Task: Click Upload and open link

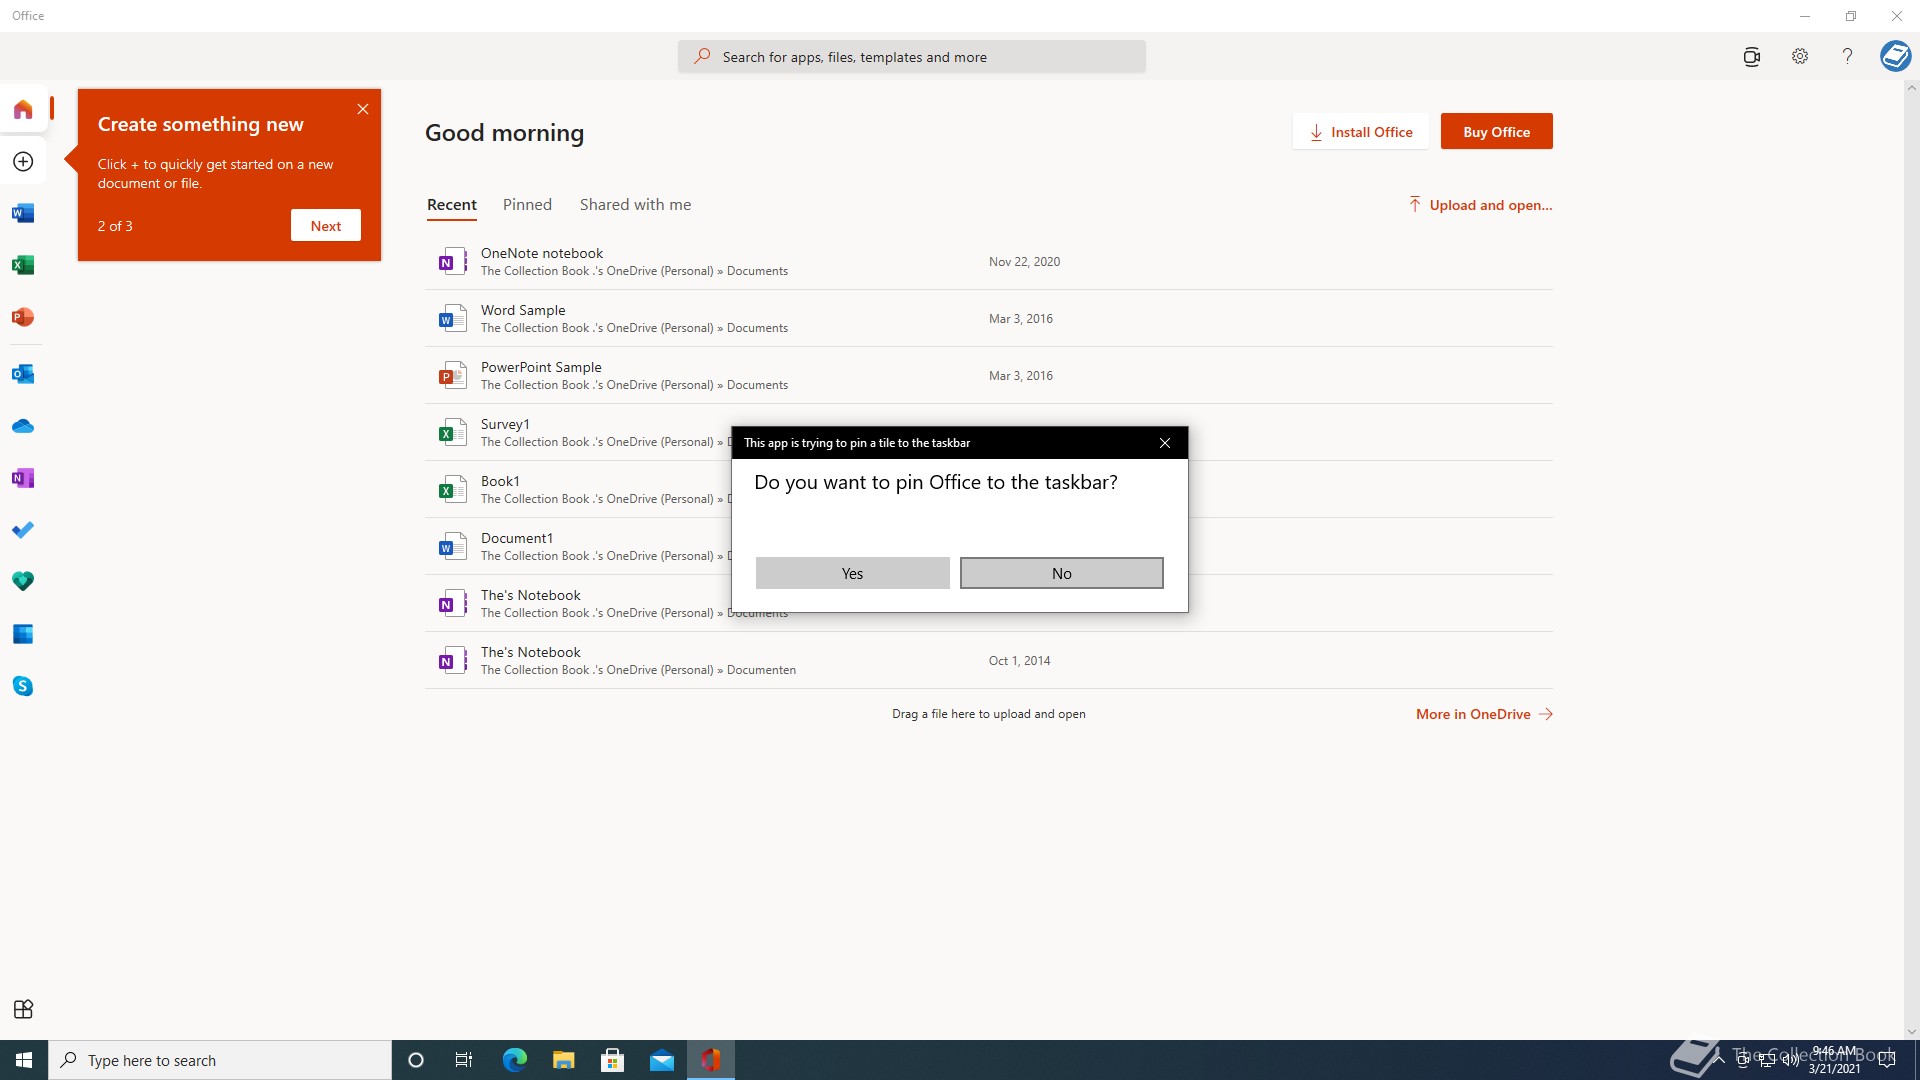Action: click(x=1480, y=205)
